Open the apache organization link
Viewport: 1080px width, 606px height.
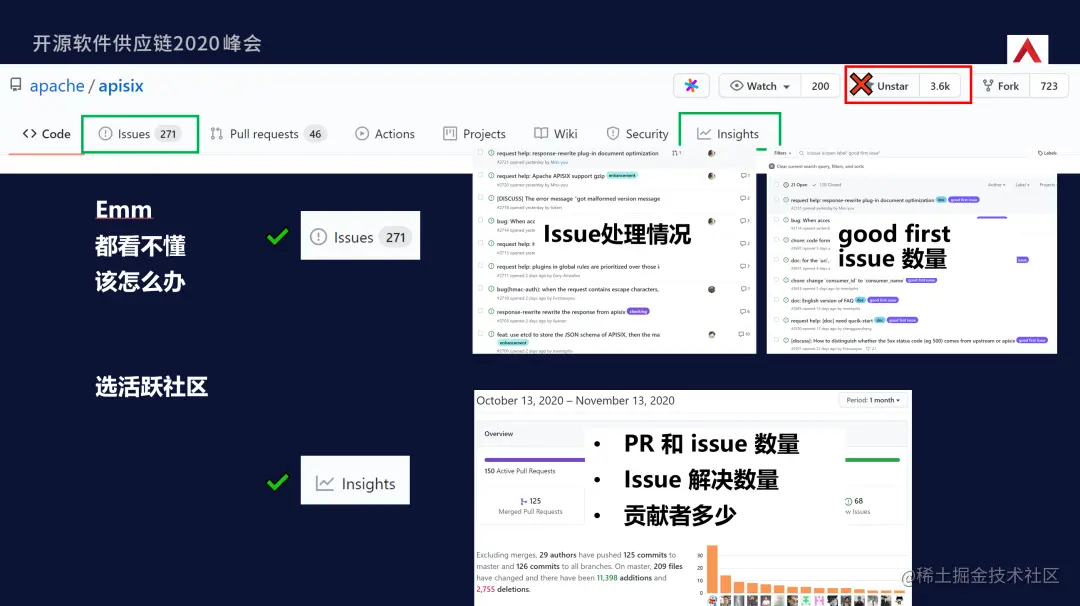point(57,85)
